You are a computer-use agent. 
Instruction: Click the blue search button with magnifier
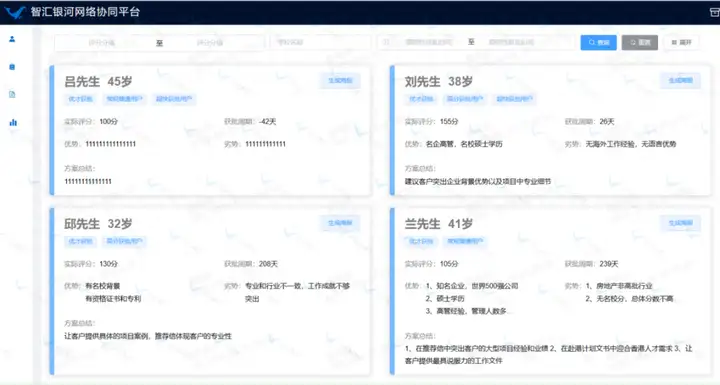(x=598, y=42)
